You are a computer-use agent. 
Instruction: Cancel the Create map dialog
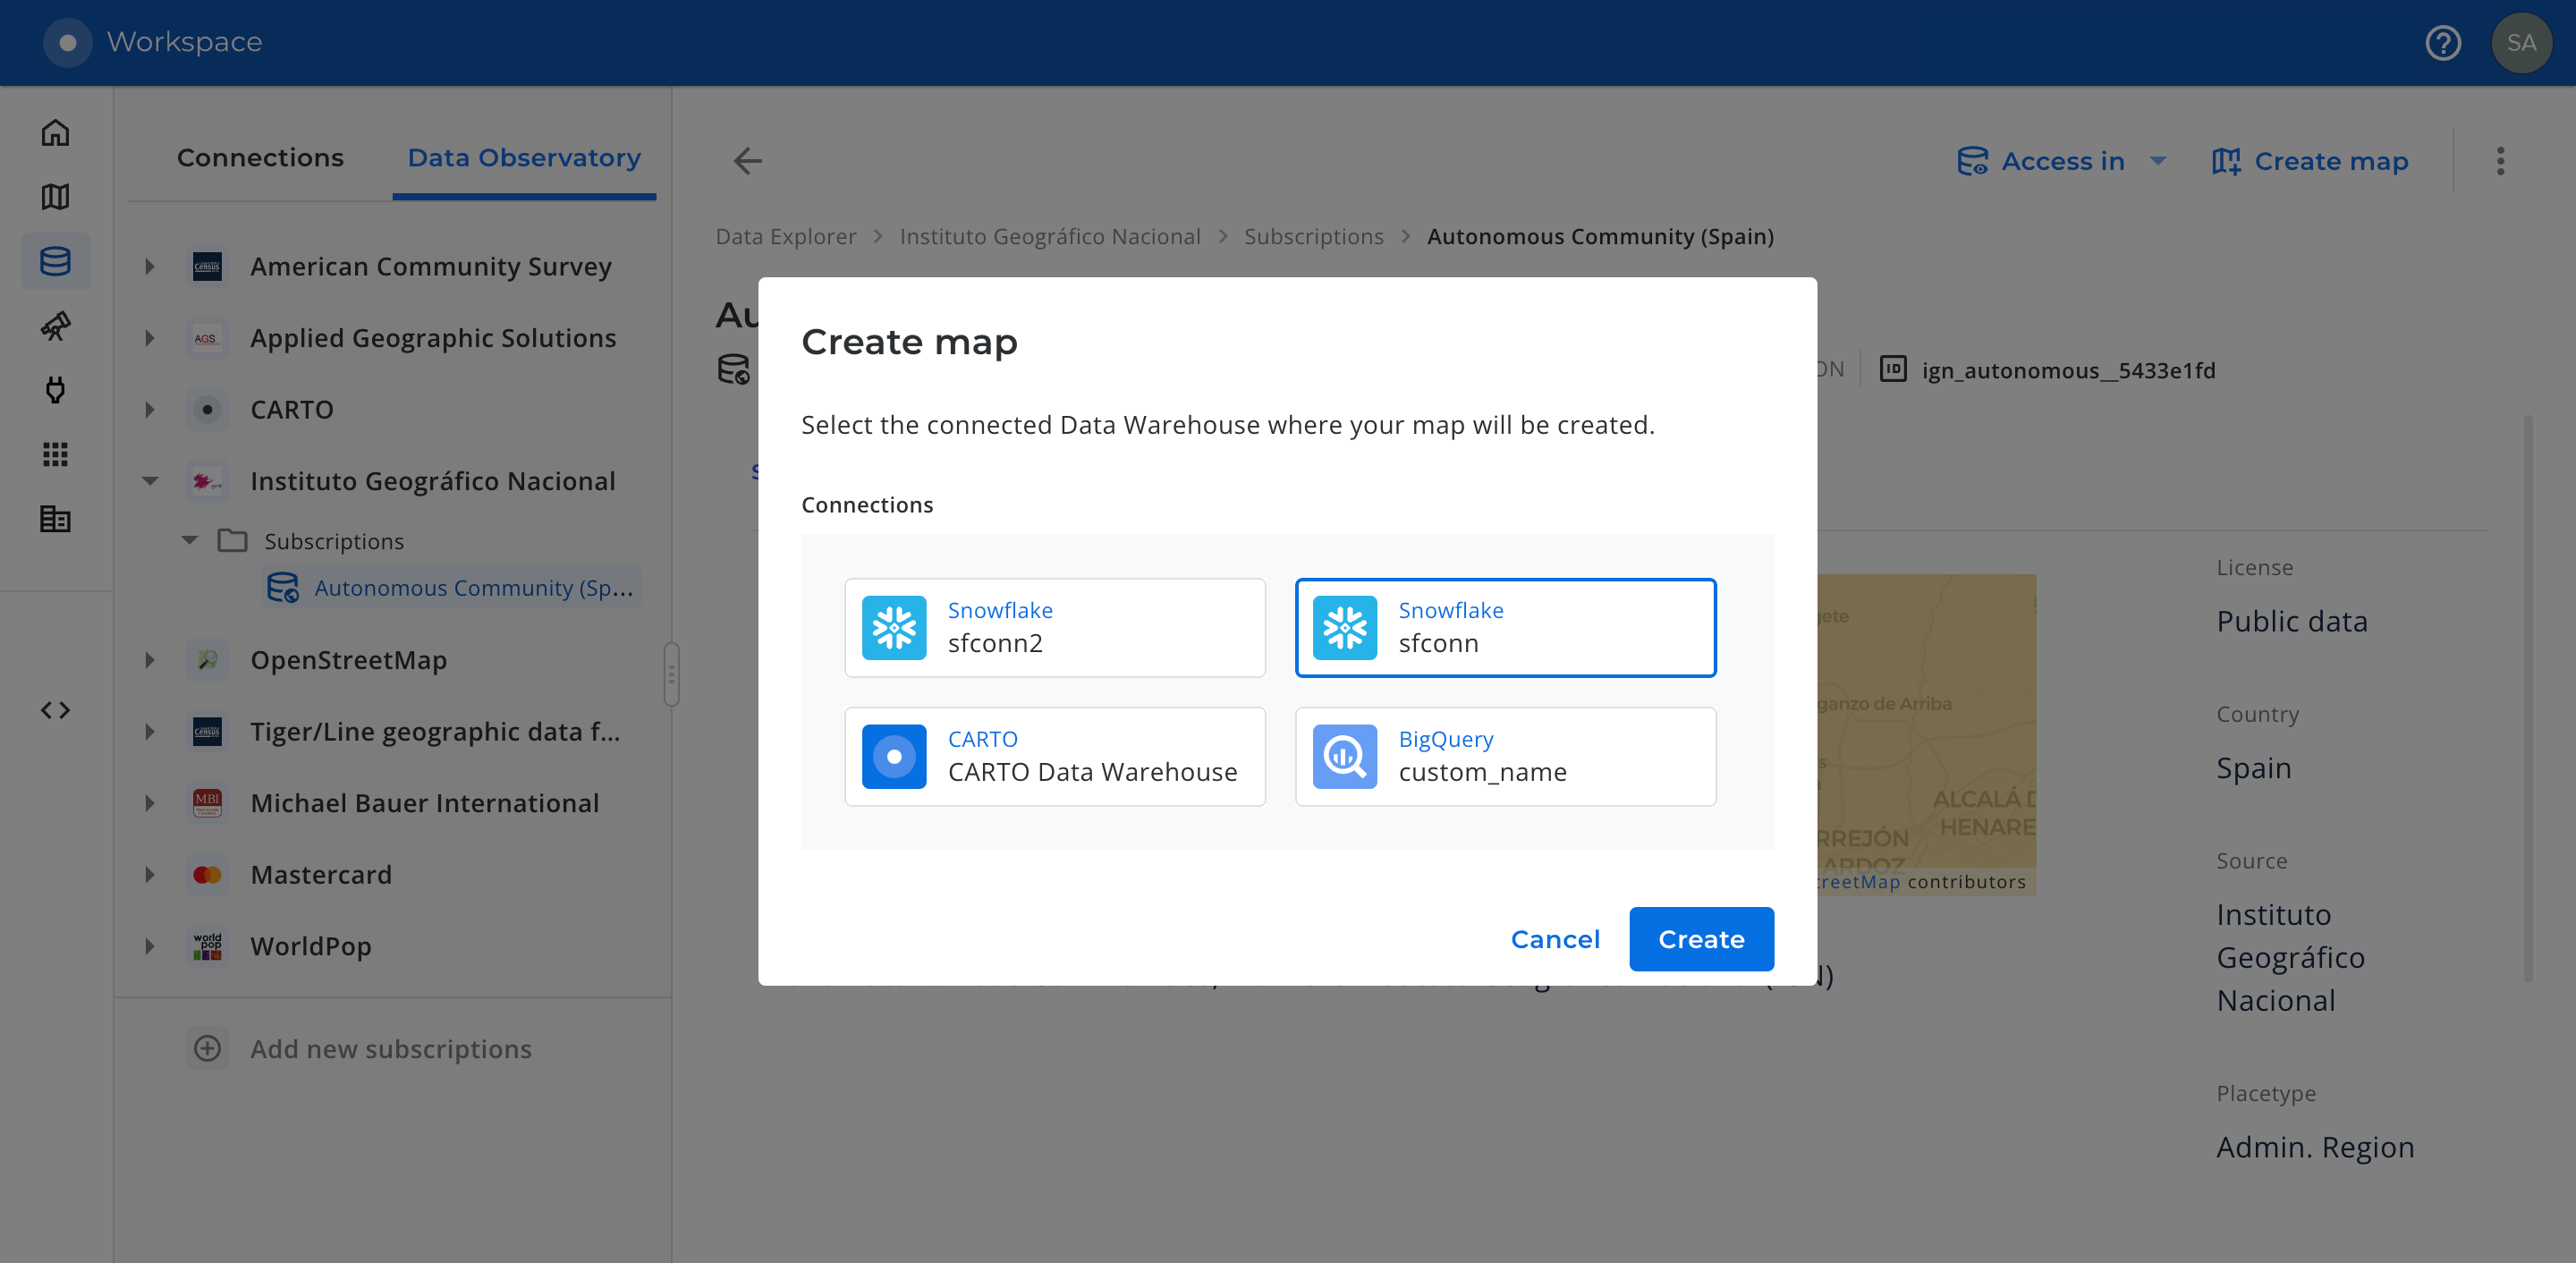(x=1555, y=939)
